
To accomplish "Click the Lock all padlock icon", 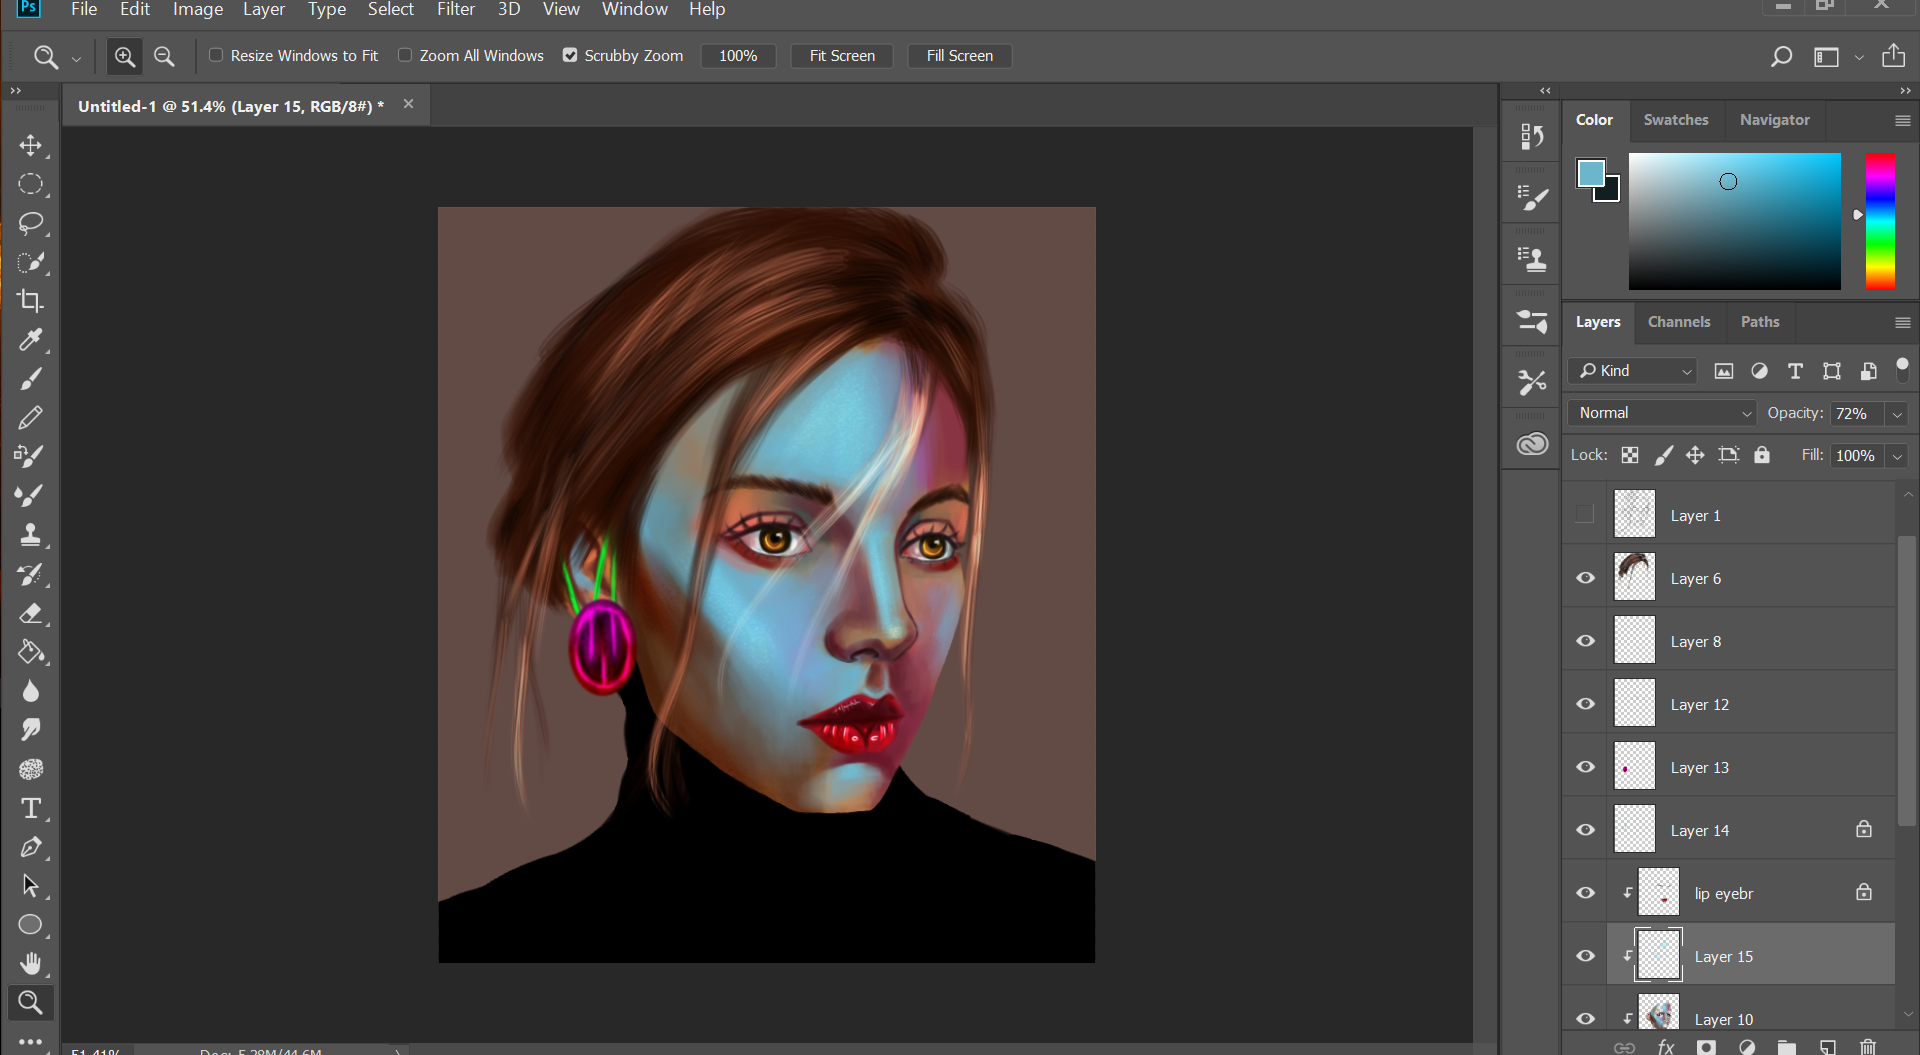I will click(x=1762, y=455).
